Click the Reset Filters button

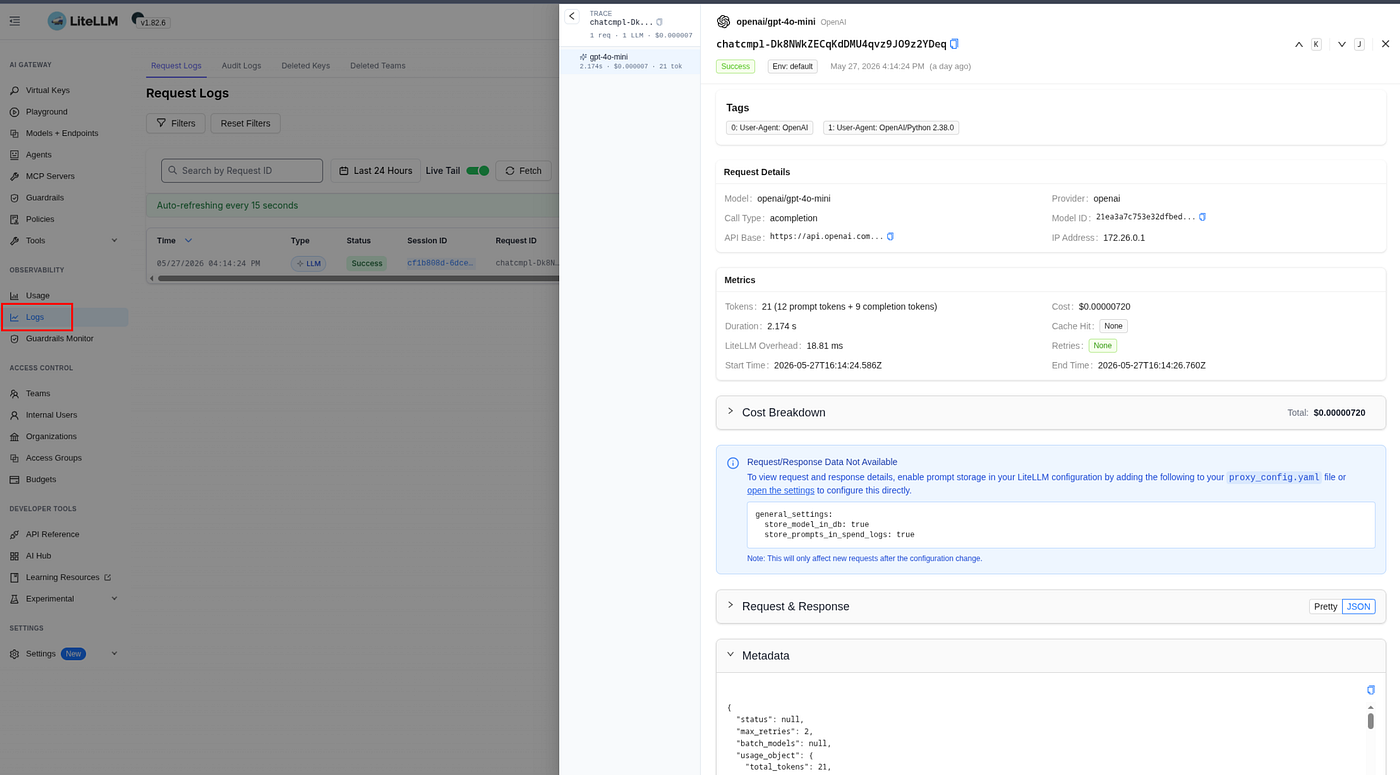click(246, 123)
